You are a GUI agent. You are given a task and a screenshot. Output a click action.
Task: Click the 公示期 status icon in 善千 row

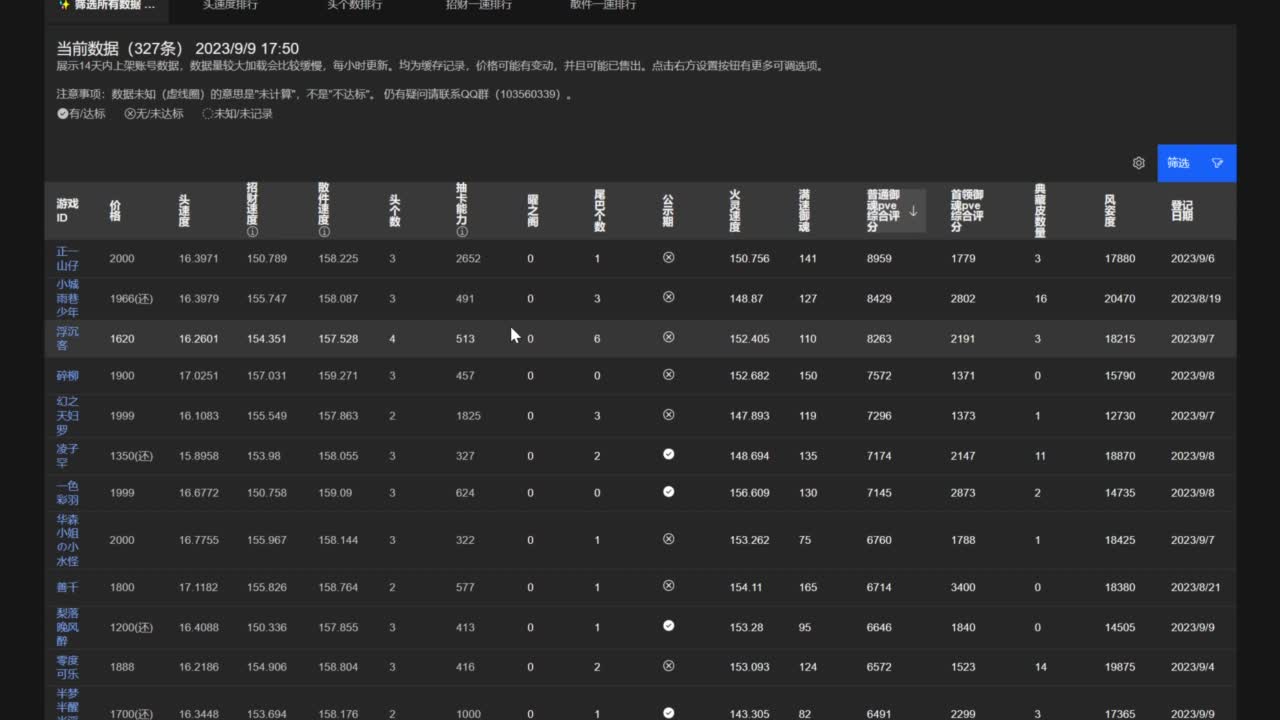[669, 586]
